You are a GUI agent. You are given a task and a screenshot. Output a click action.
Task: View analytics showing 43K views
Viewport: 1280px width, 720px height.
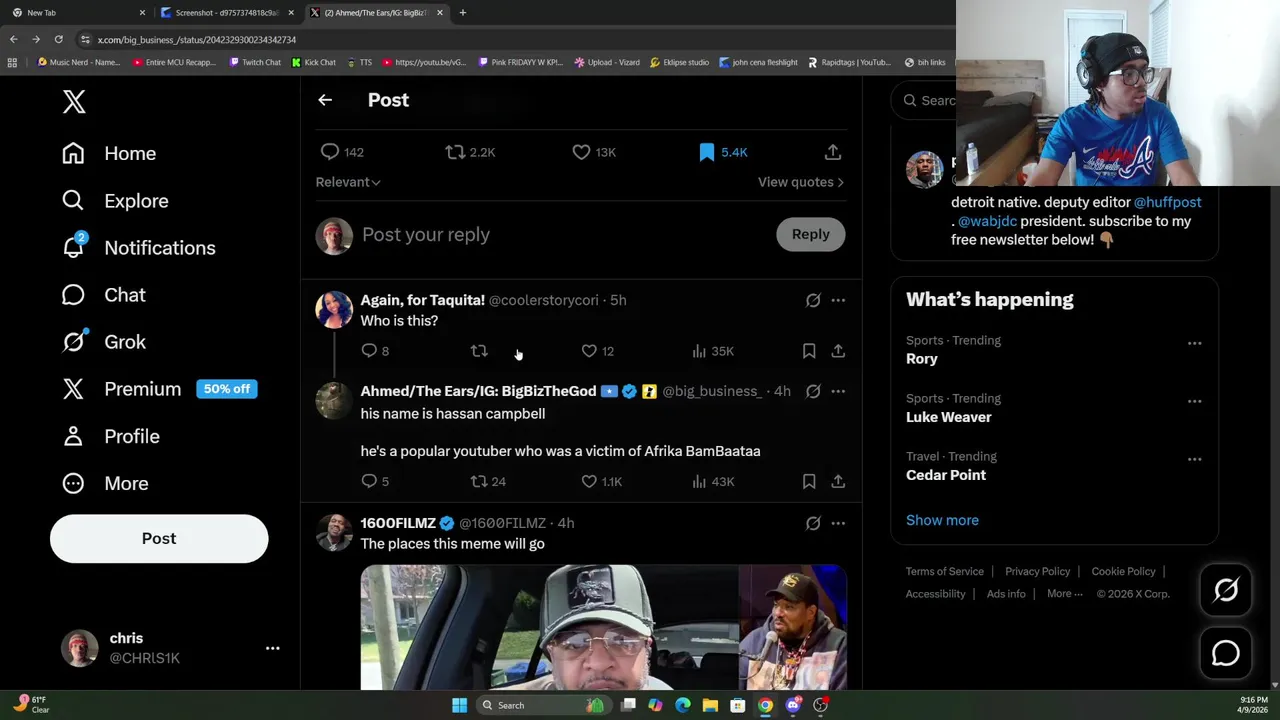tap(712, 481)
